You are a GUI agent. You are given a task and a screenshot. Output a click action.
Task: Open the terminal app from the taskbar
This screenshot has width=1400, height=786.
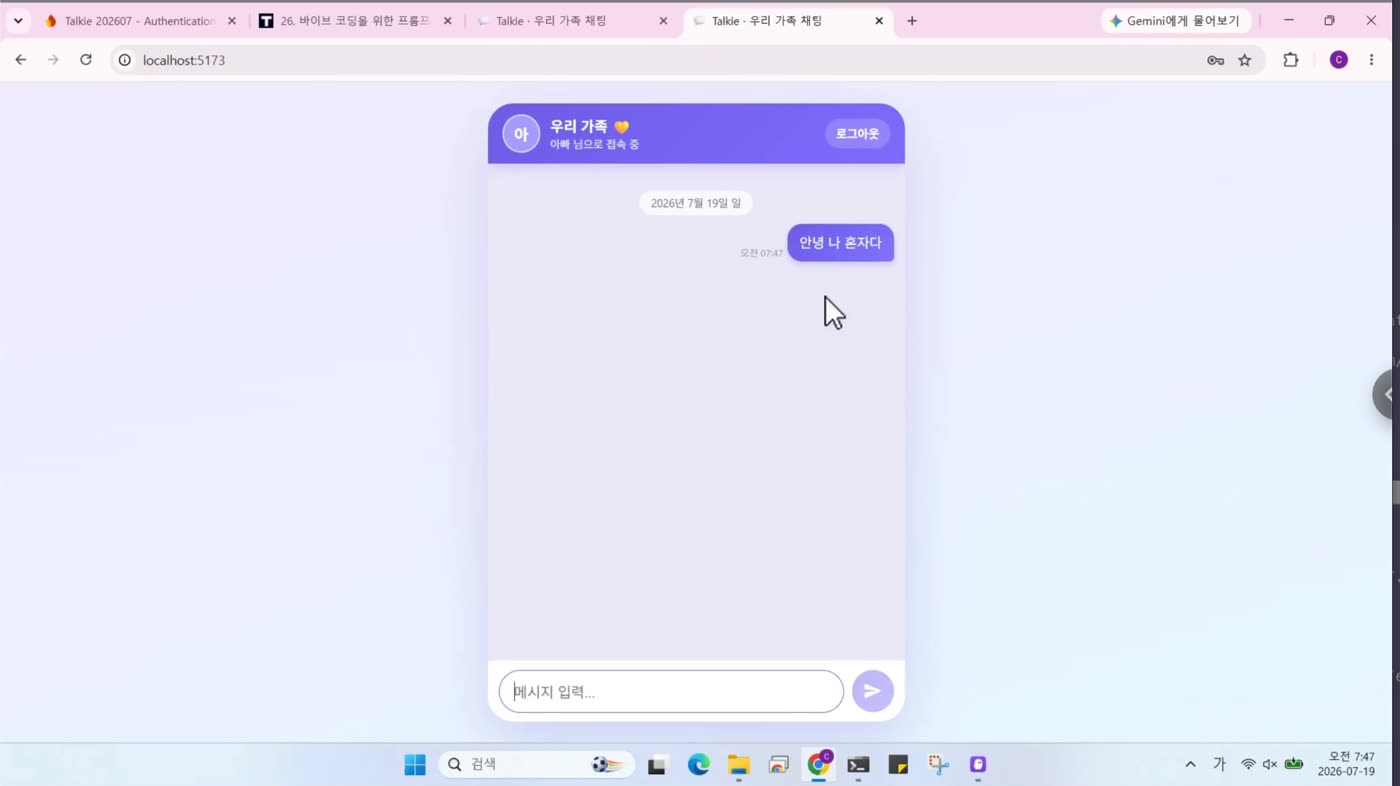click(x=858, y=765)
